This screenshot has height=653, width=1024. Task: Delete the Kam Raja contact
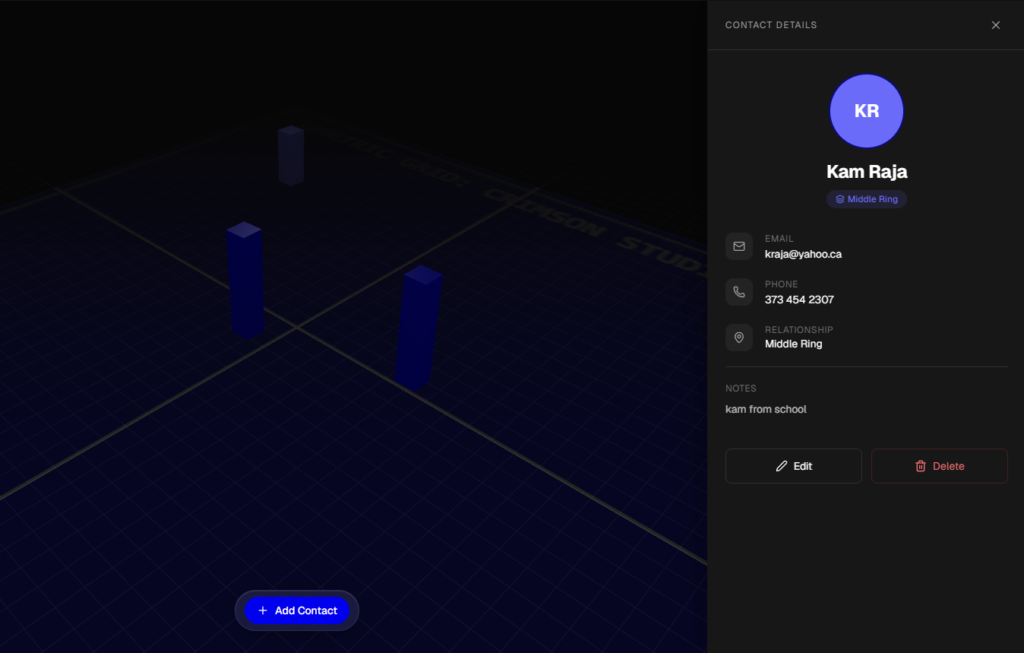939,466
